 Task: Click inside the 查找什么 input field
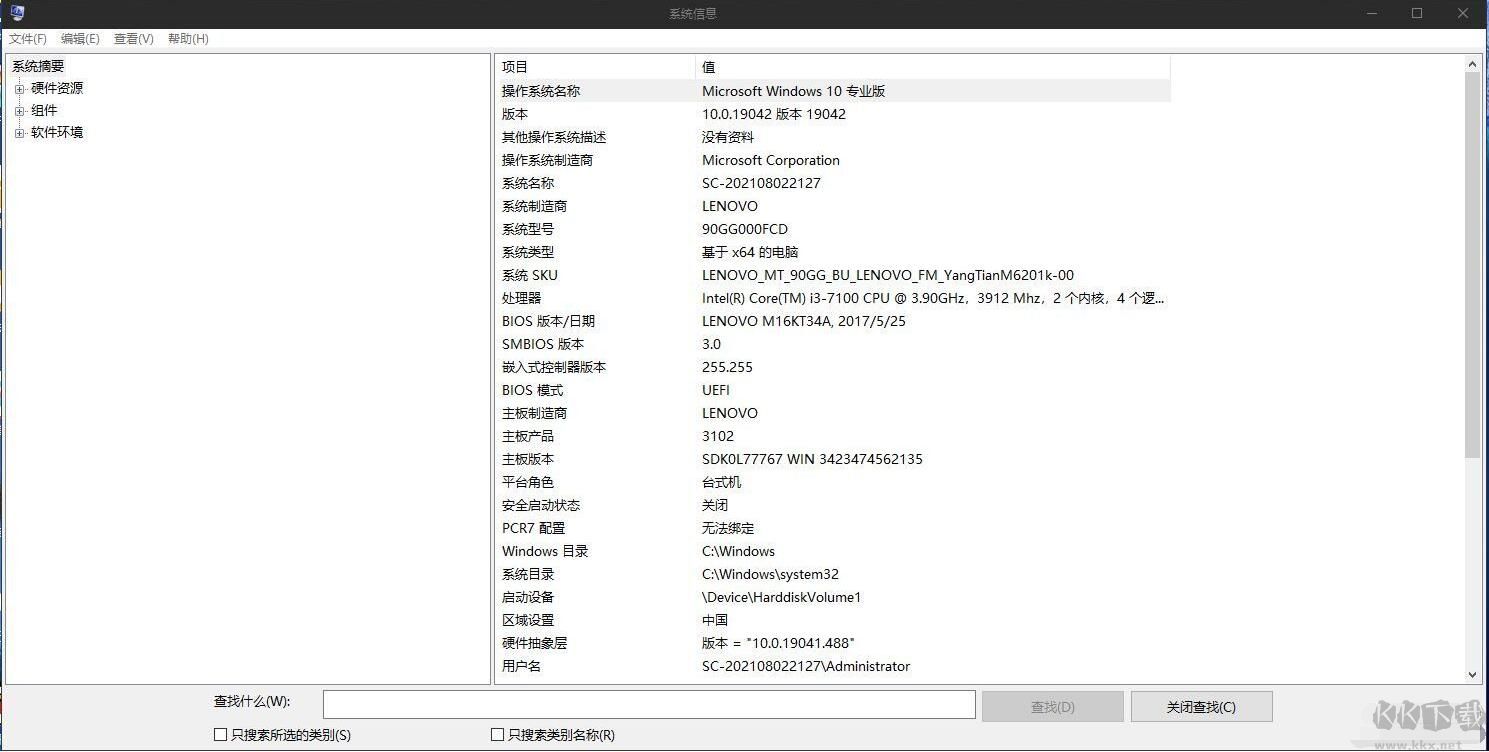tap(648, 704)
